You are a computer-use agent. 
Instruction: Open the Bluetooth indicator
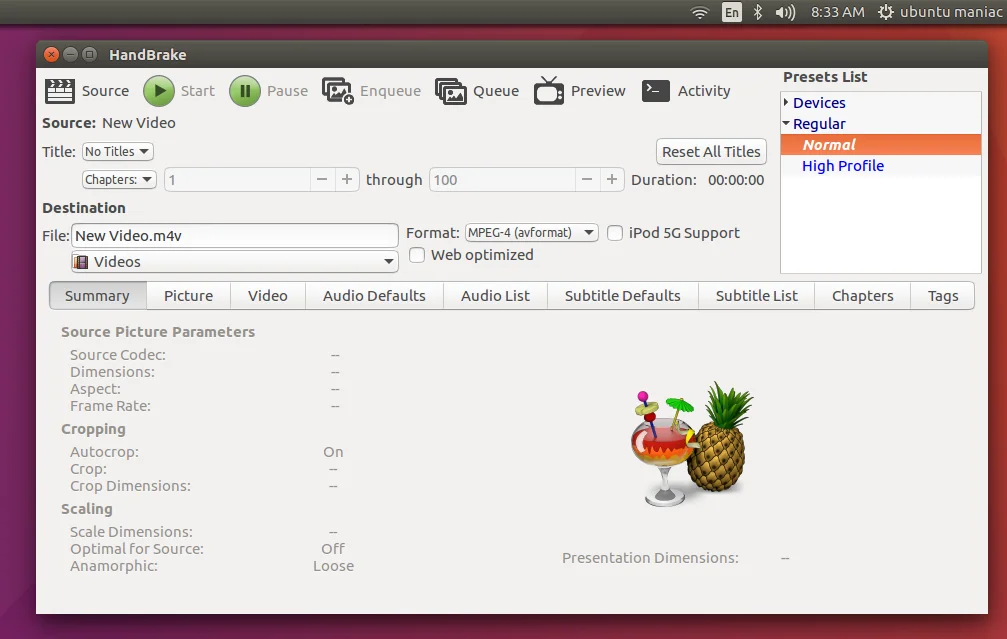[758, 12]
